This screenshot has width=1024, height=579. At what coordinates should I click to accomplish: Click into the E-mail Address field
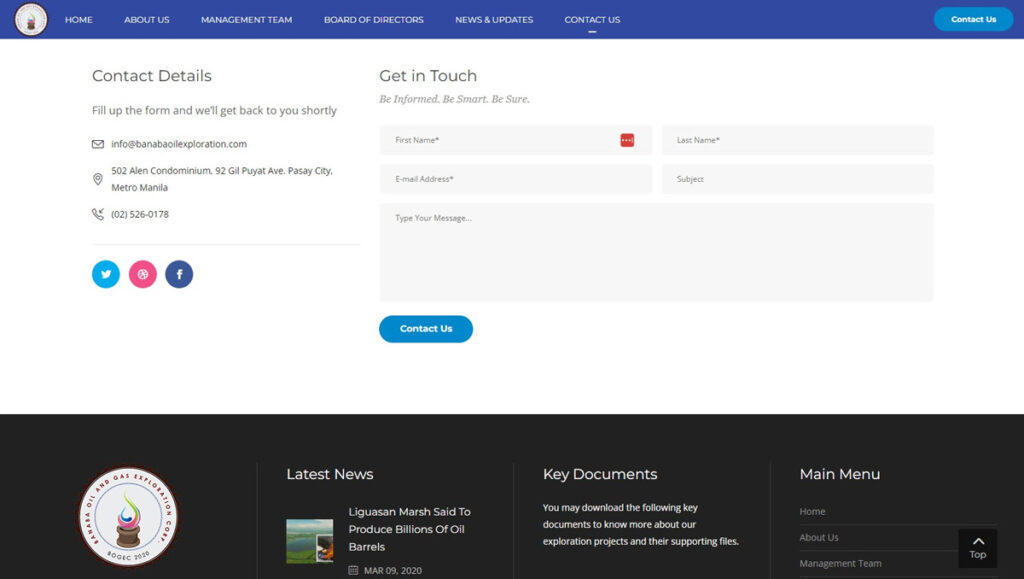515,179
